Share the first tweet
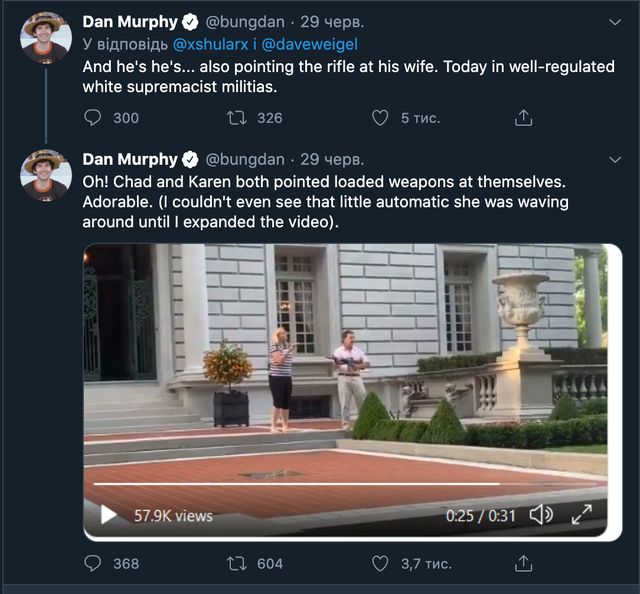Image resolution: width=640 pixels, height=594 pixels. click(523, 118)
